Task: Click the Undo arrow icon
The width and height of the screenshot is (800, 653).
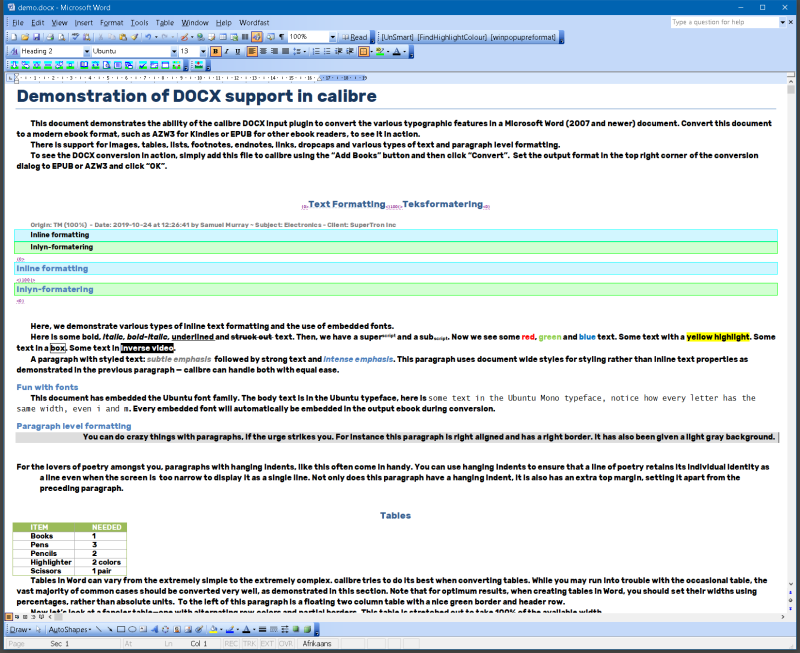Action: (148, 37)
